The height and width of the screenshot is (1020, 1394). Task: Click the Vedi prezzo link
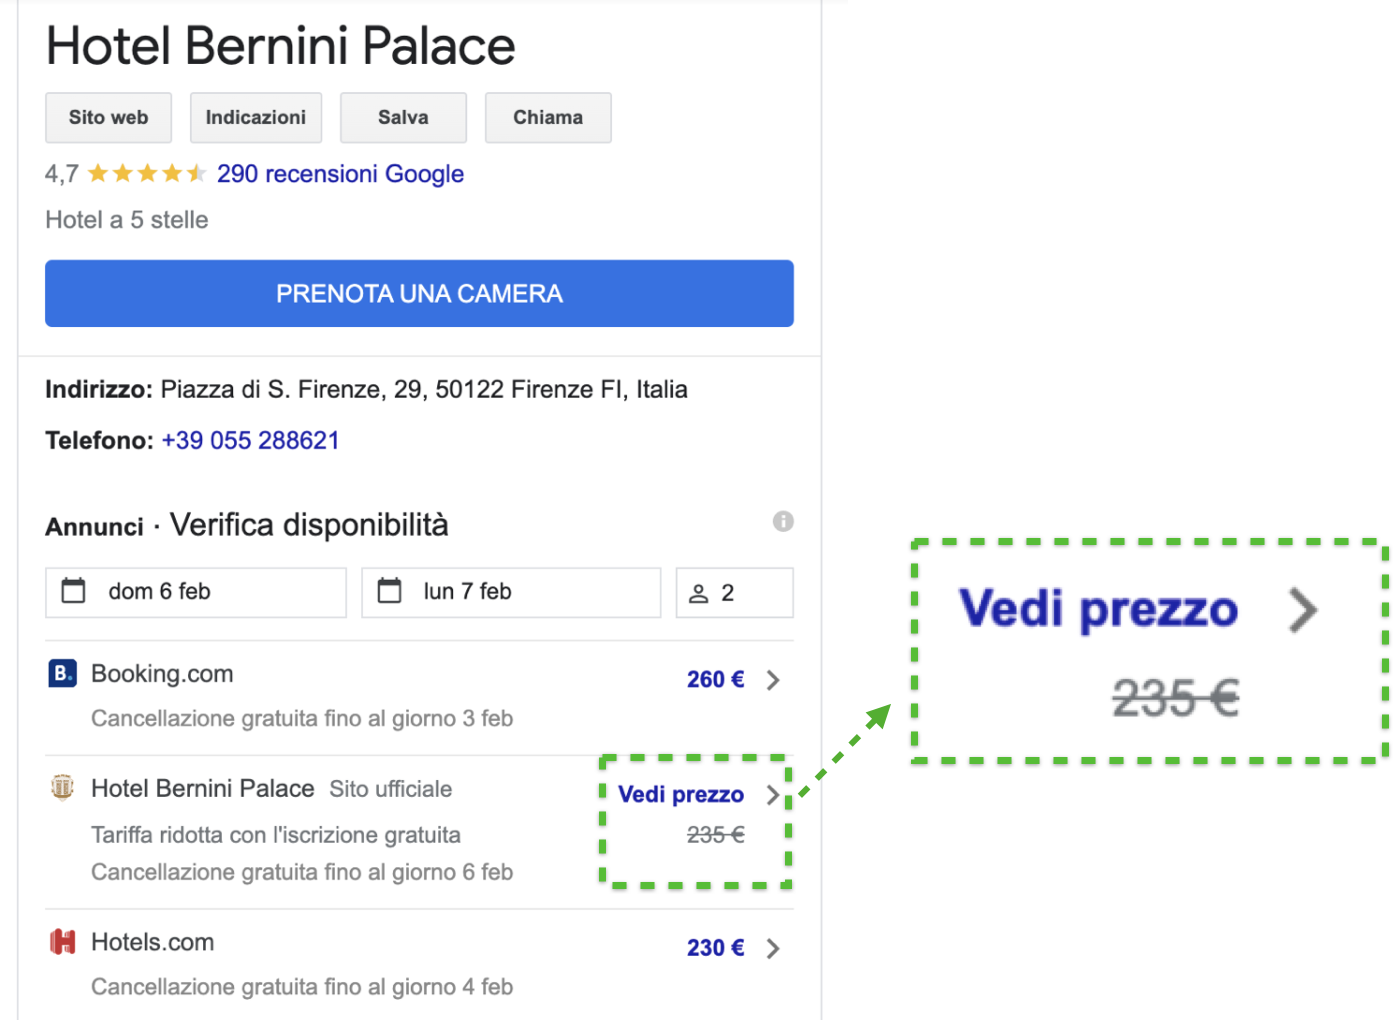(x=681, y=795)
